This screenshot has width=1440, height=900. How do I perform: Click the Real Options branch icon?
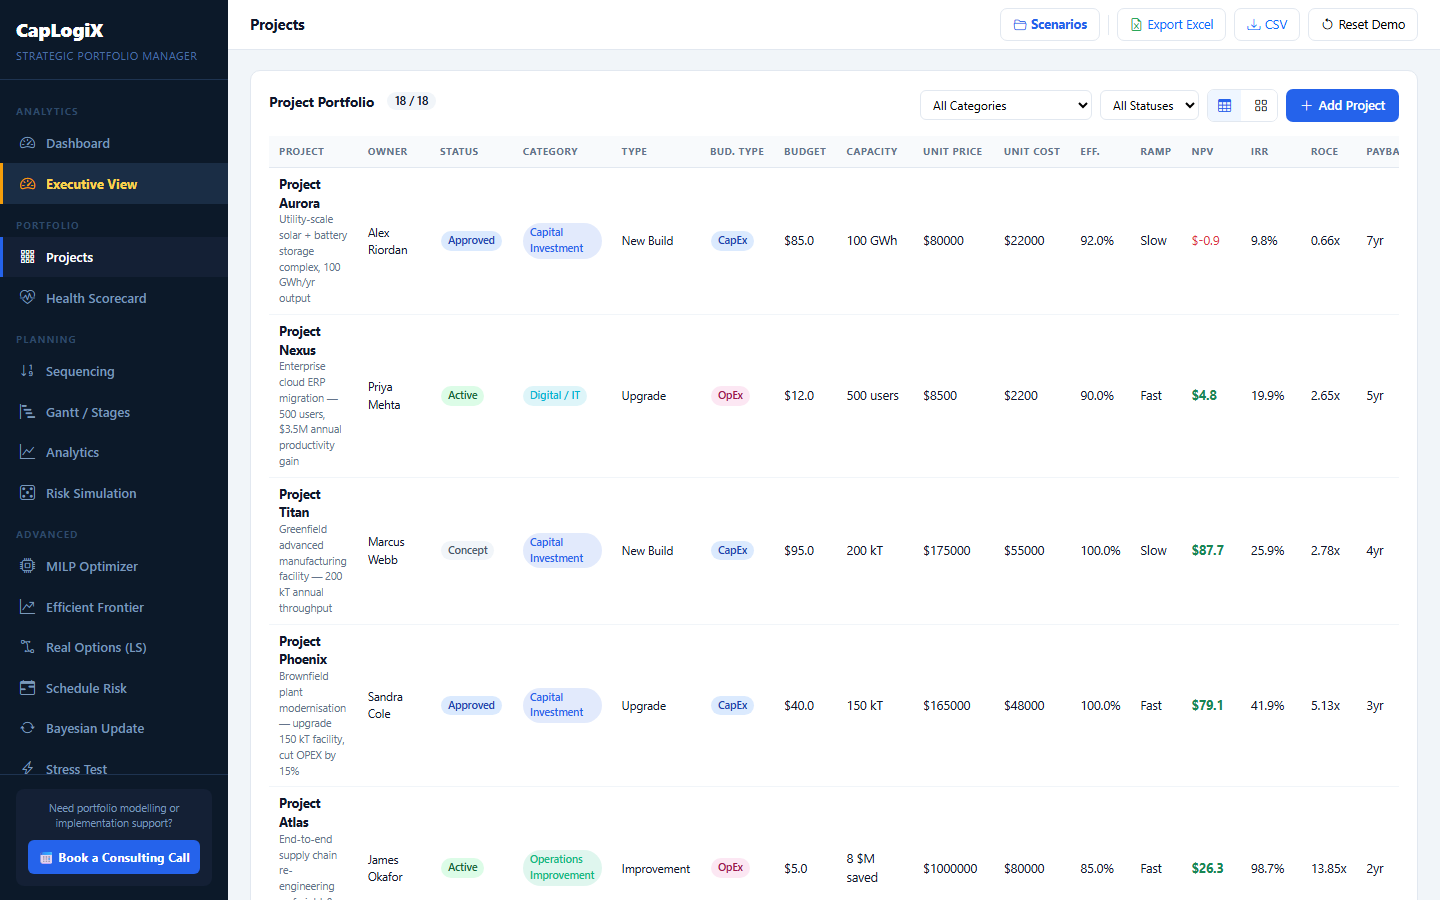[x=27, y=647]
